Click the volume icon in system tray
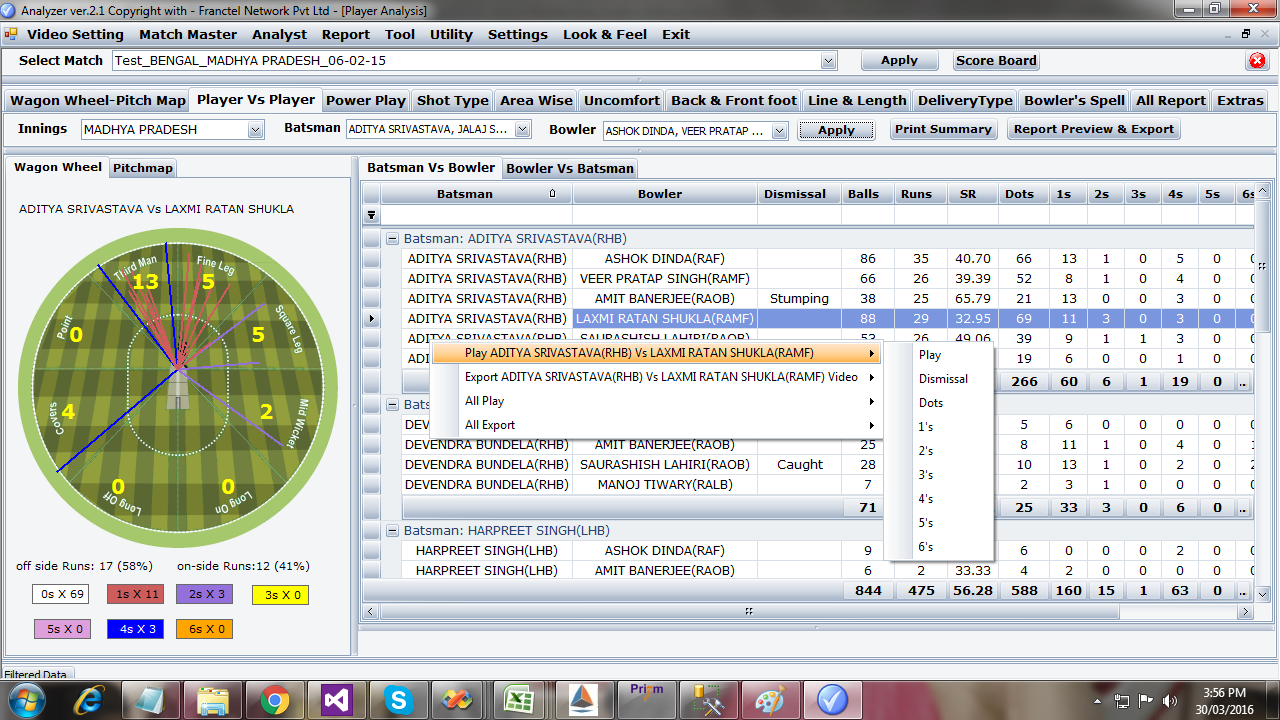 coord(1169,701)
